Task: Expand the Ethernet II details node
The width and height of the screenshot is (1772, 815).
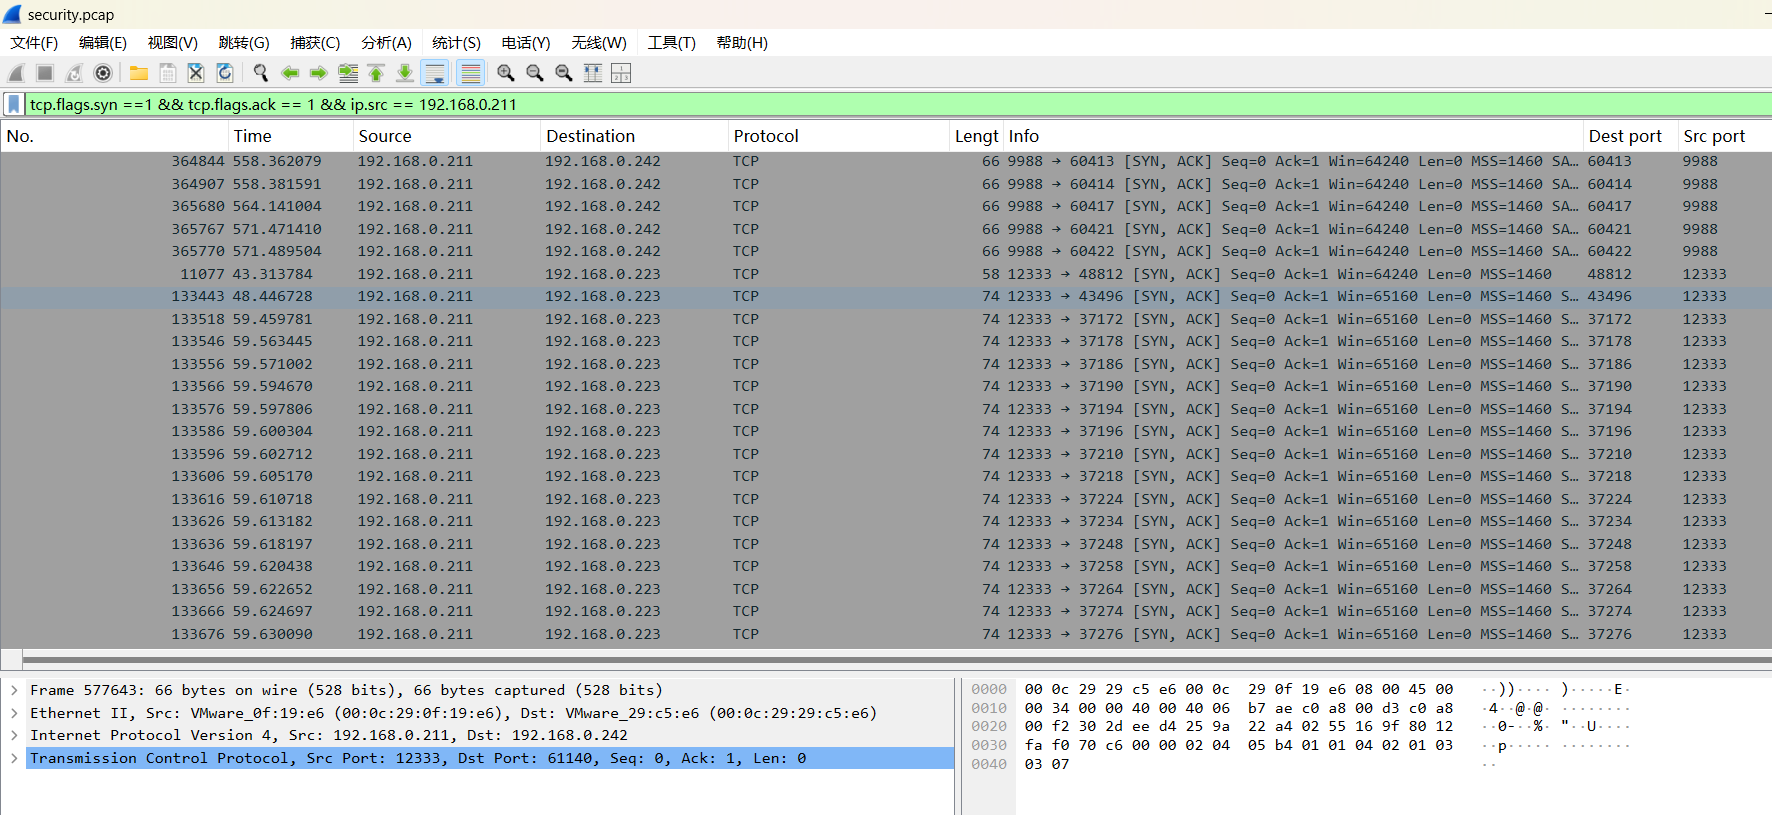Action: [14, 713]
